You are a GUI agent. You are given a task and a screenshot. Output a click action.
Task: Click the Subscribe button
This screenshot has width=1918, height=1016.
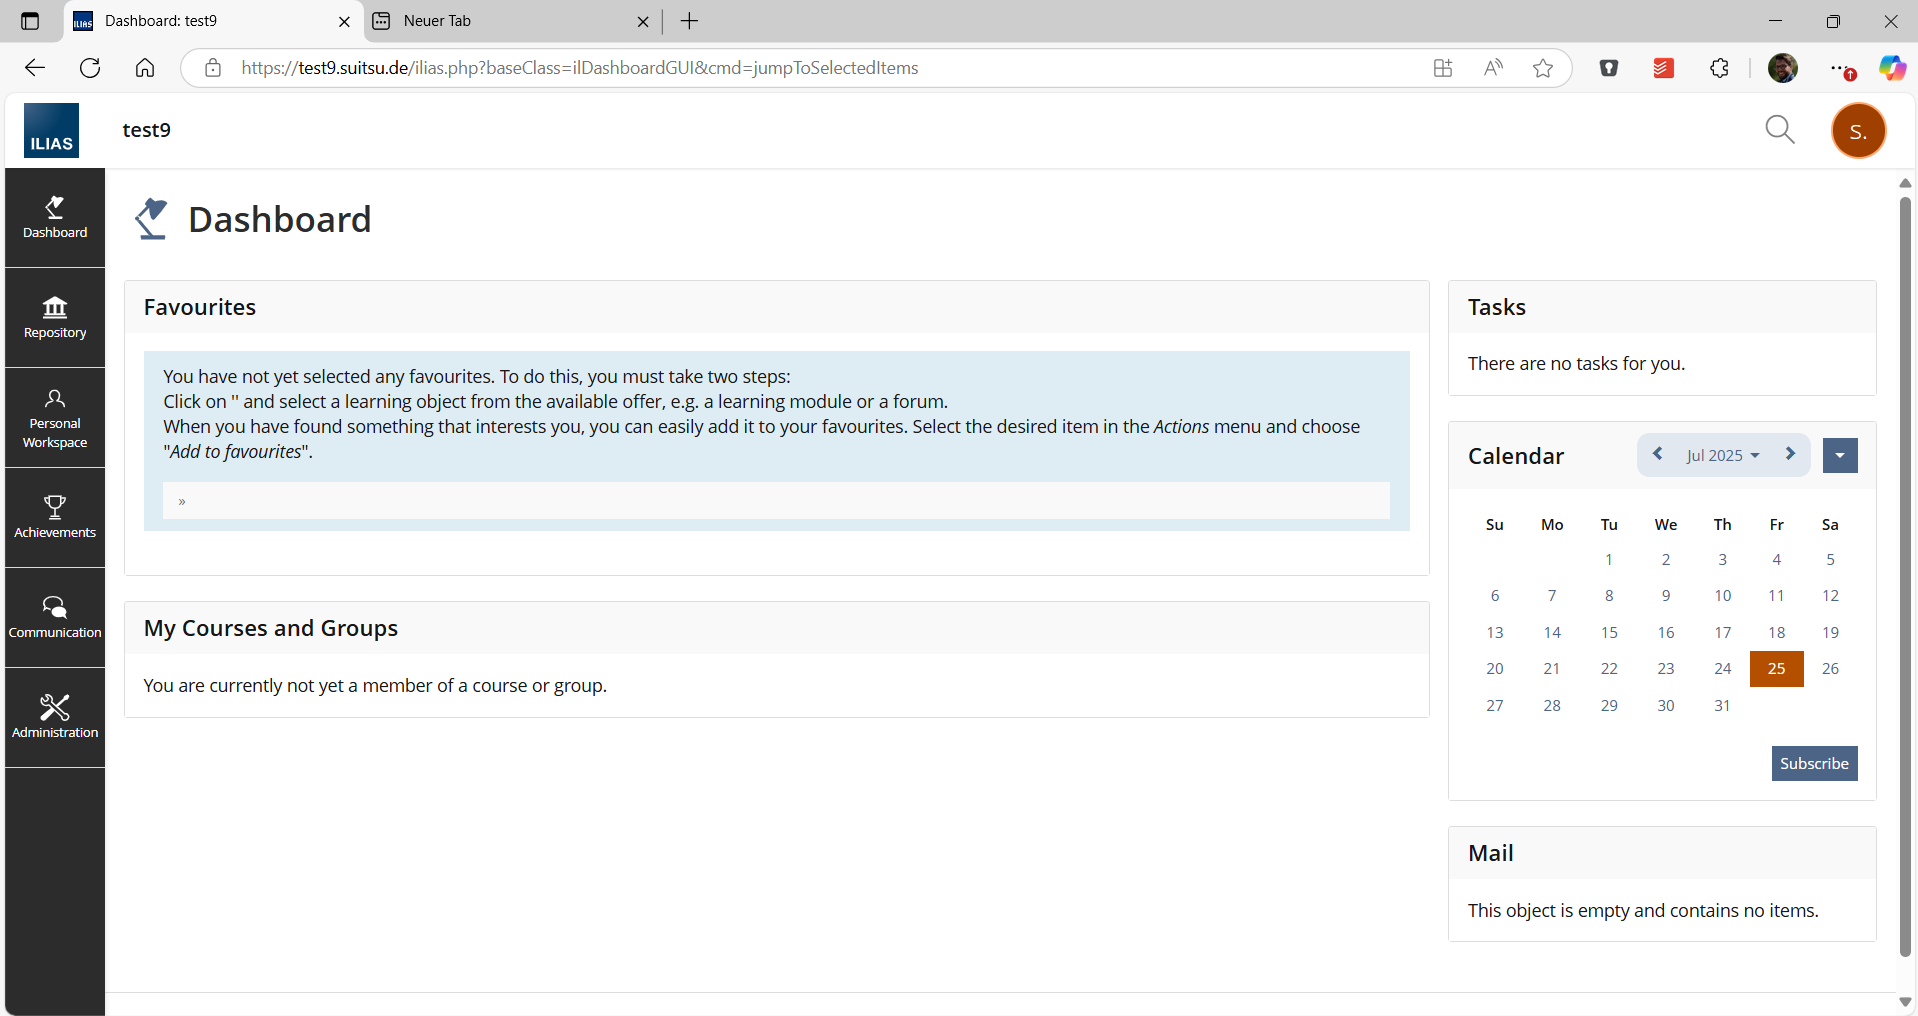(1813, 763)
